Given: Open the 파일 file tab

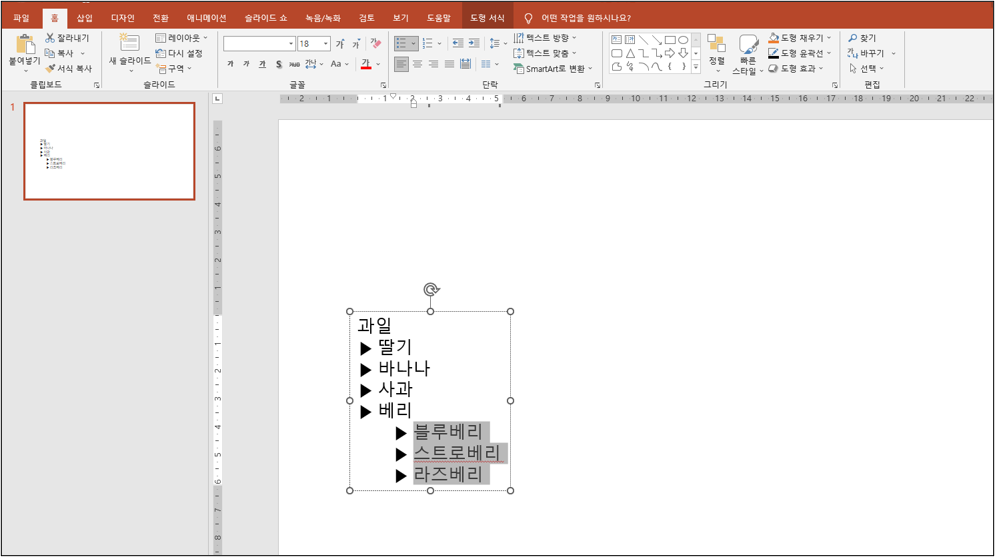Looking at the screenshot, I should (x=21, y=18).
